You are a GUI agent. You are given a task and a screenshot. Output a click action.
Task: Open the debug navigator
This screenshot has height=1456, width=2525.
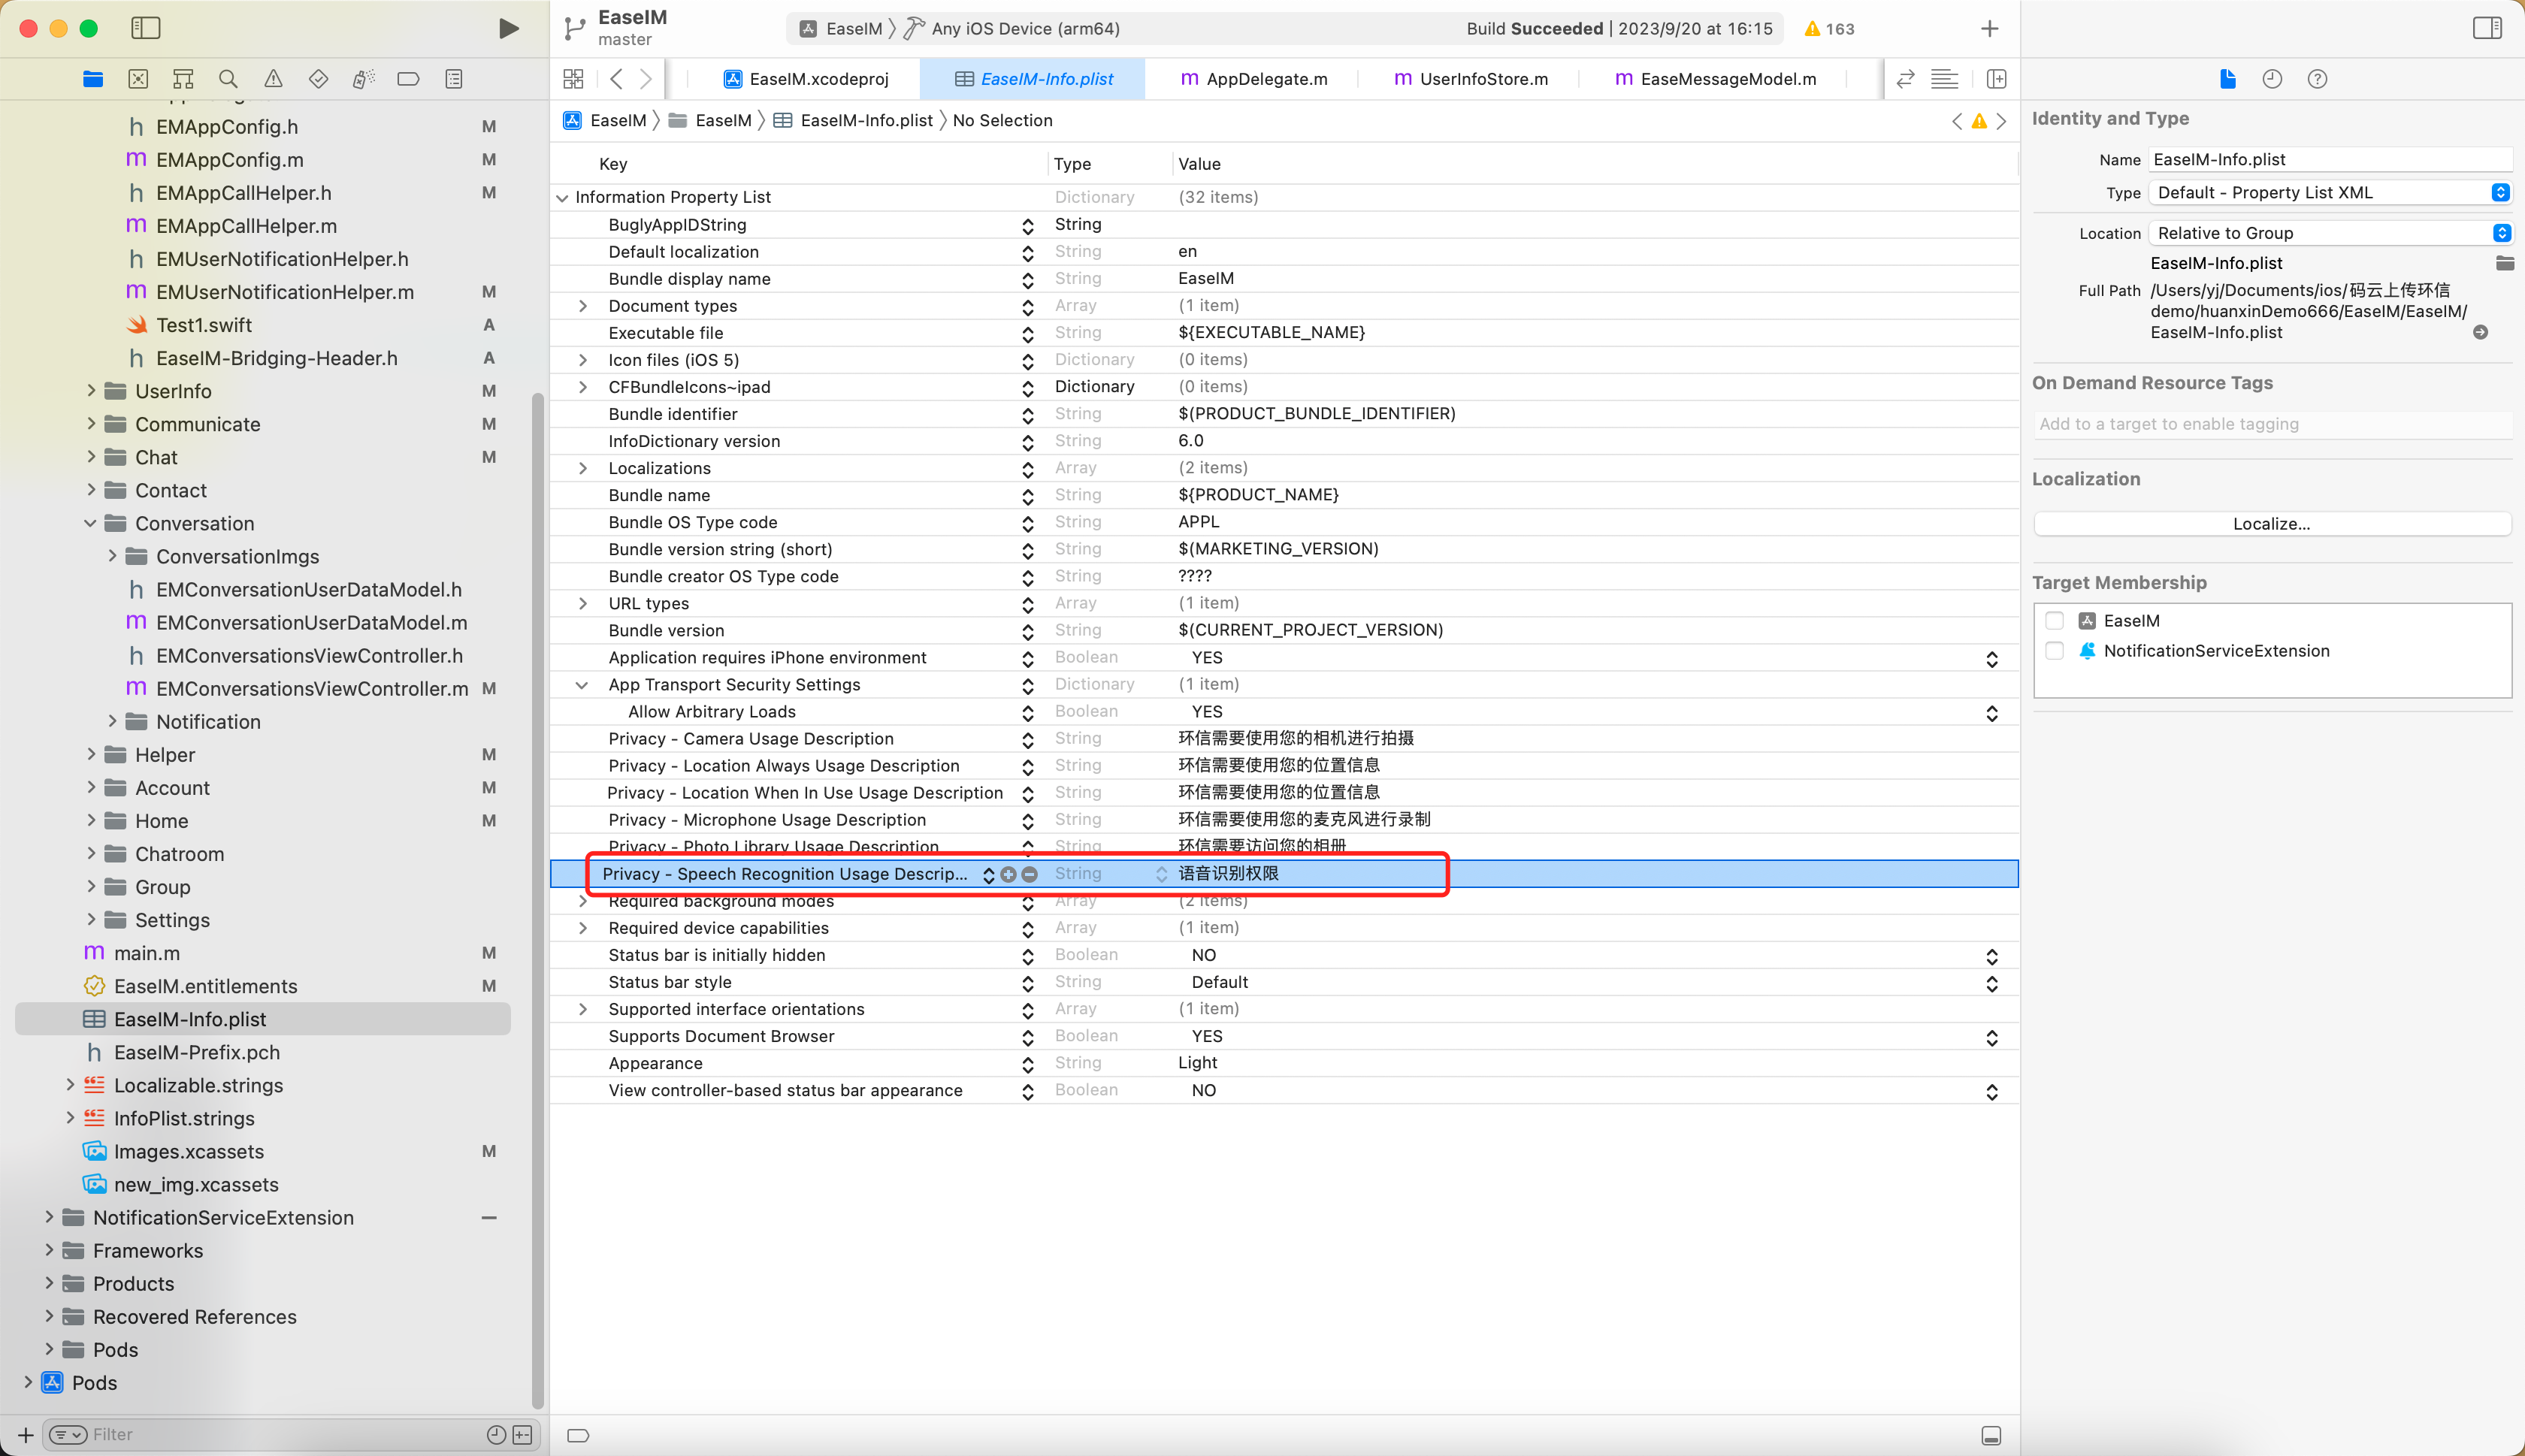tap(363, 79)
